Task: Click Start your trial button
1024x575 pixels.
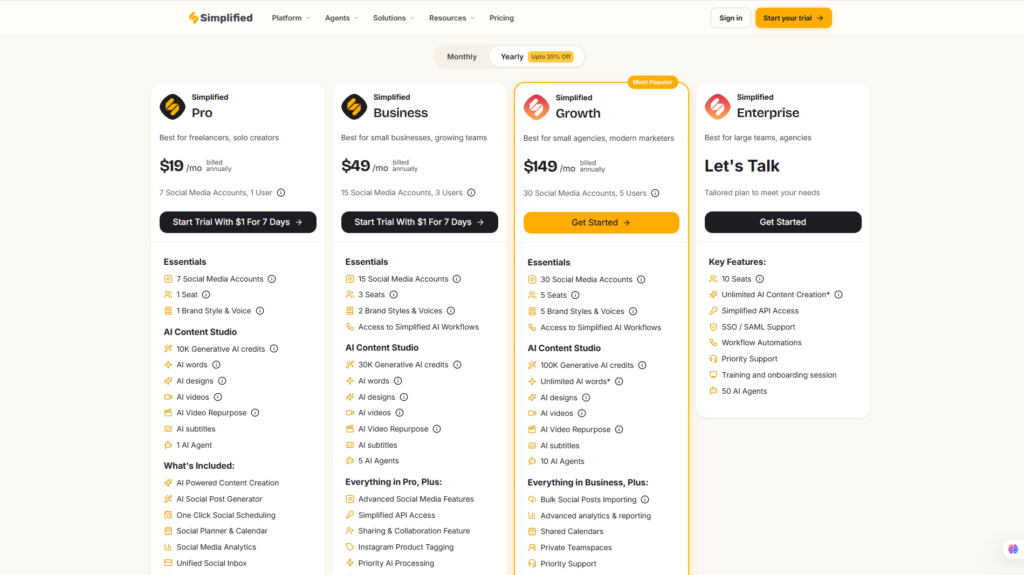Action: tap(793, 18)
